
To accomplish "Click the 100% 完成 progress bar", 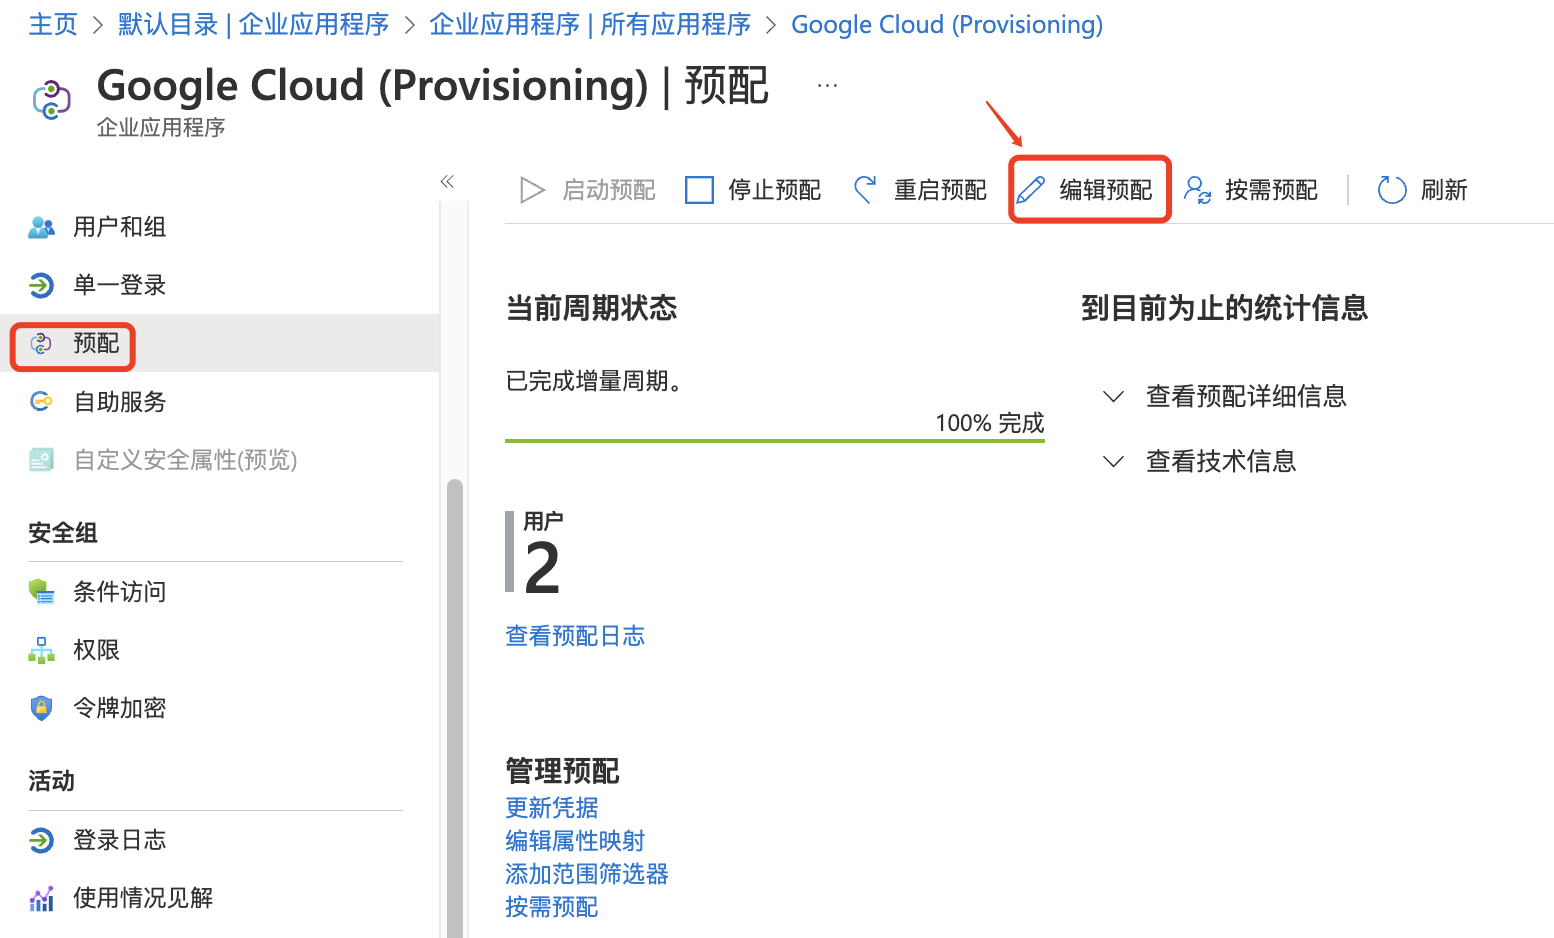I will [x=775, y=440].
